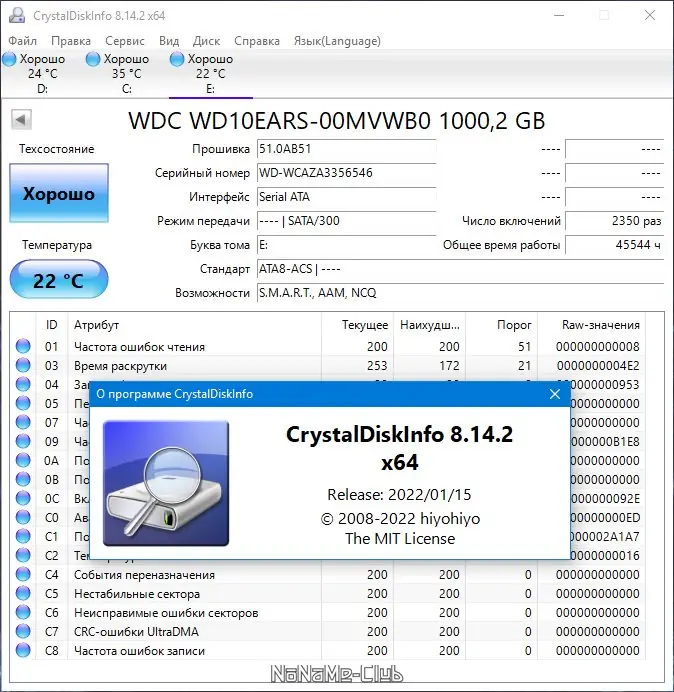This screenshot has width=674, height=692.
Task: Click The MIT License text
Action: 400,538
